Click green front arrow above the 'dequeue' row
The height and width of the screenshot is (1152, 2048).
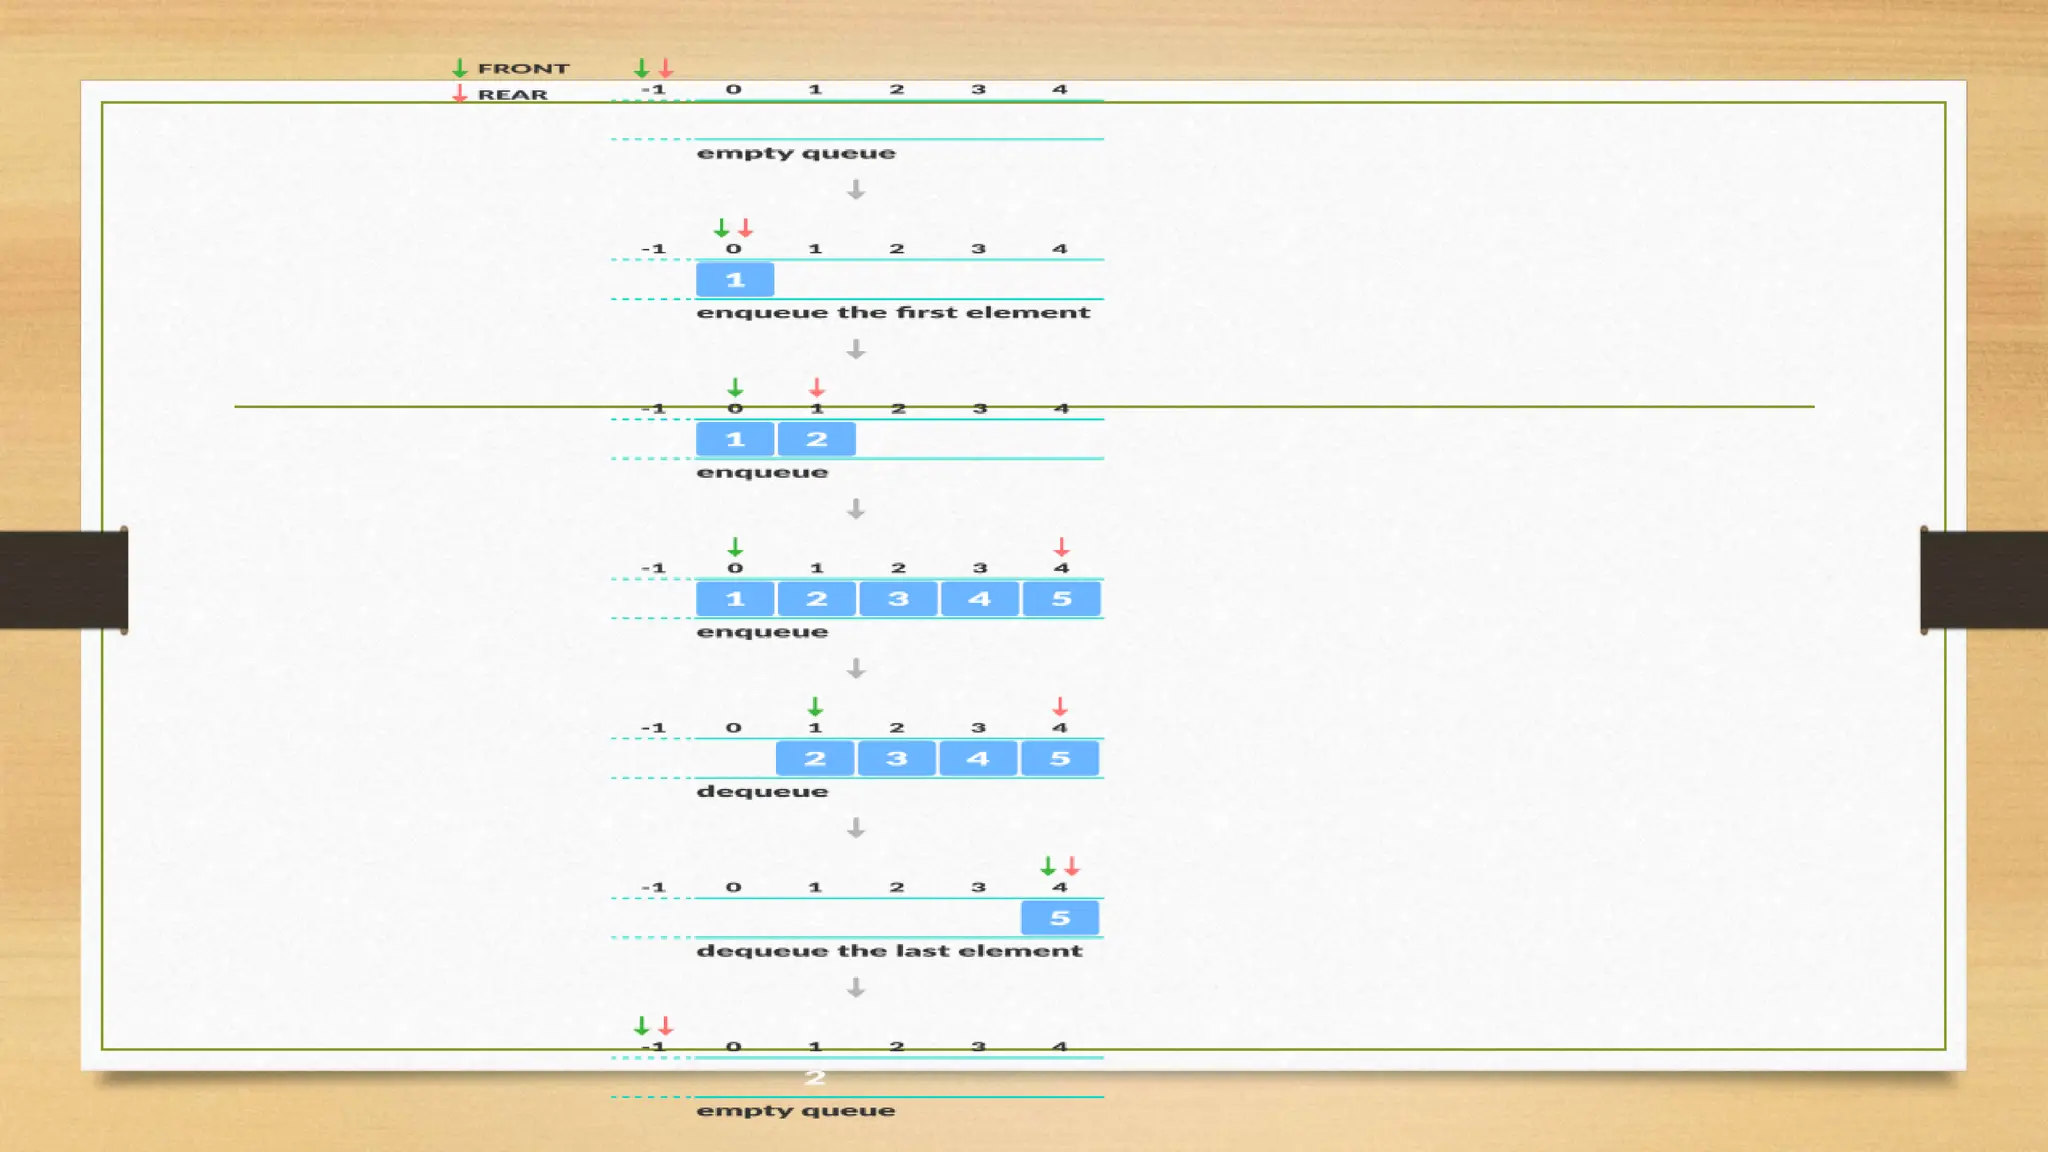tap(815, 706)
